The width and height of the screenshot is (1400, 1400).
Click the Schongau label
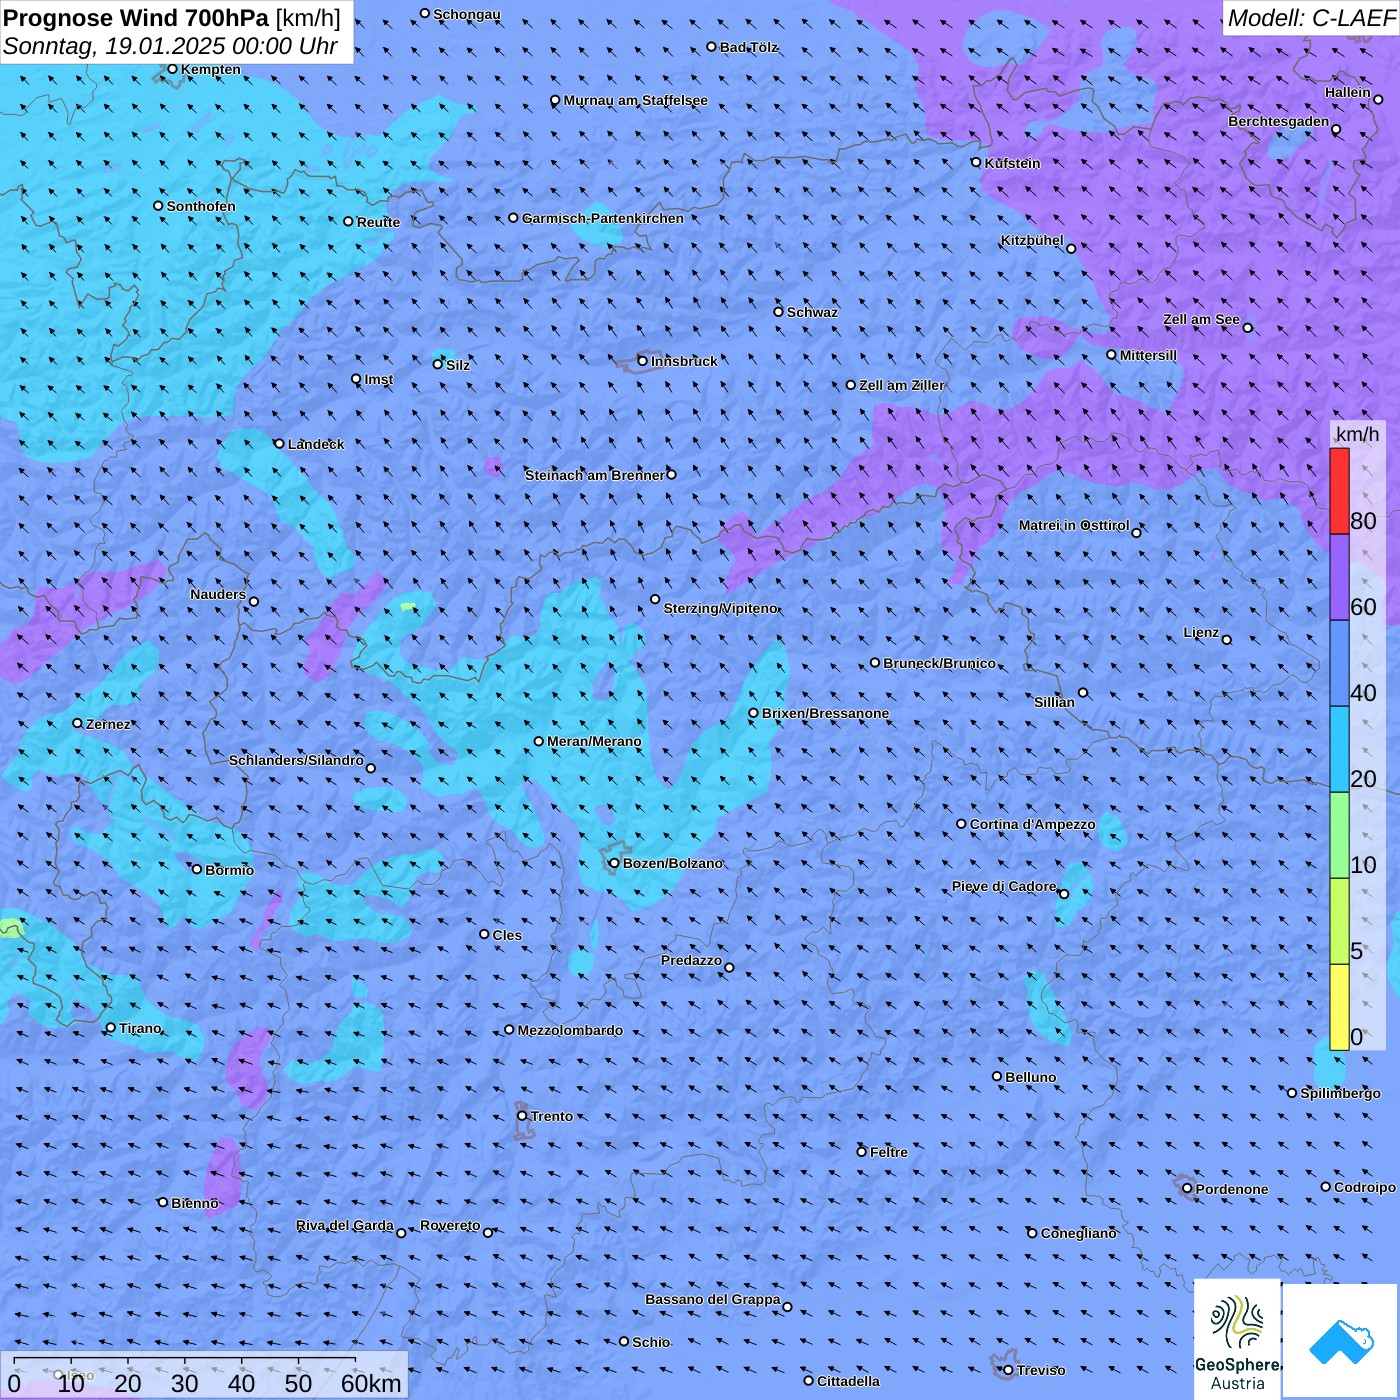467,14
